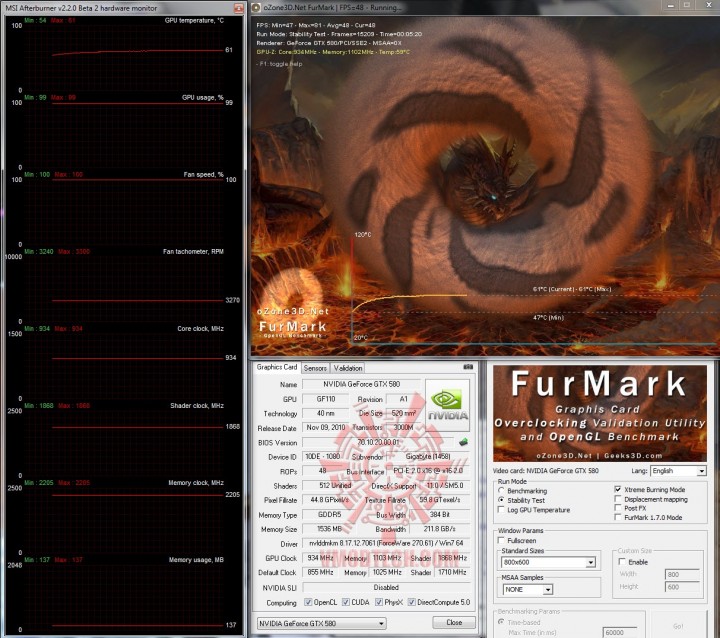
Task: Click the Memory Size field 1536 MB
Action: pos(329,529)
